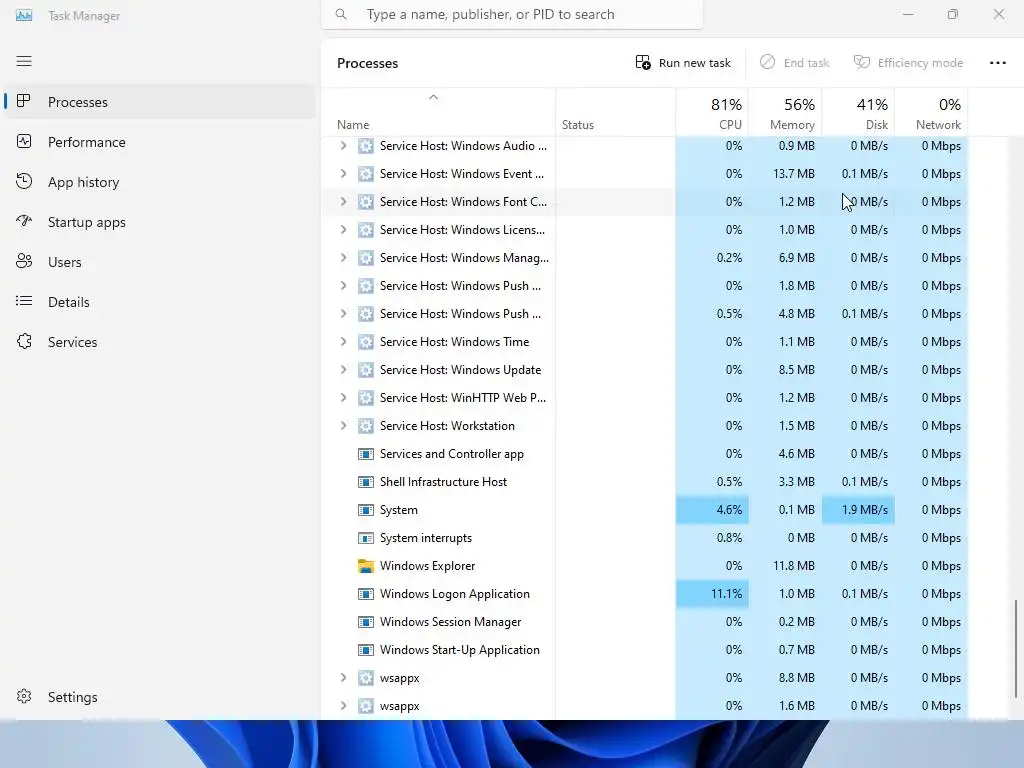Select the Windows Explorer process row

coord(645,566)
